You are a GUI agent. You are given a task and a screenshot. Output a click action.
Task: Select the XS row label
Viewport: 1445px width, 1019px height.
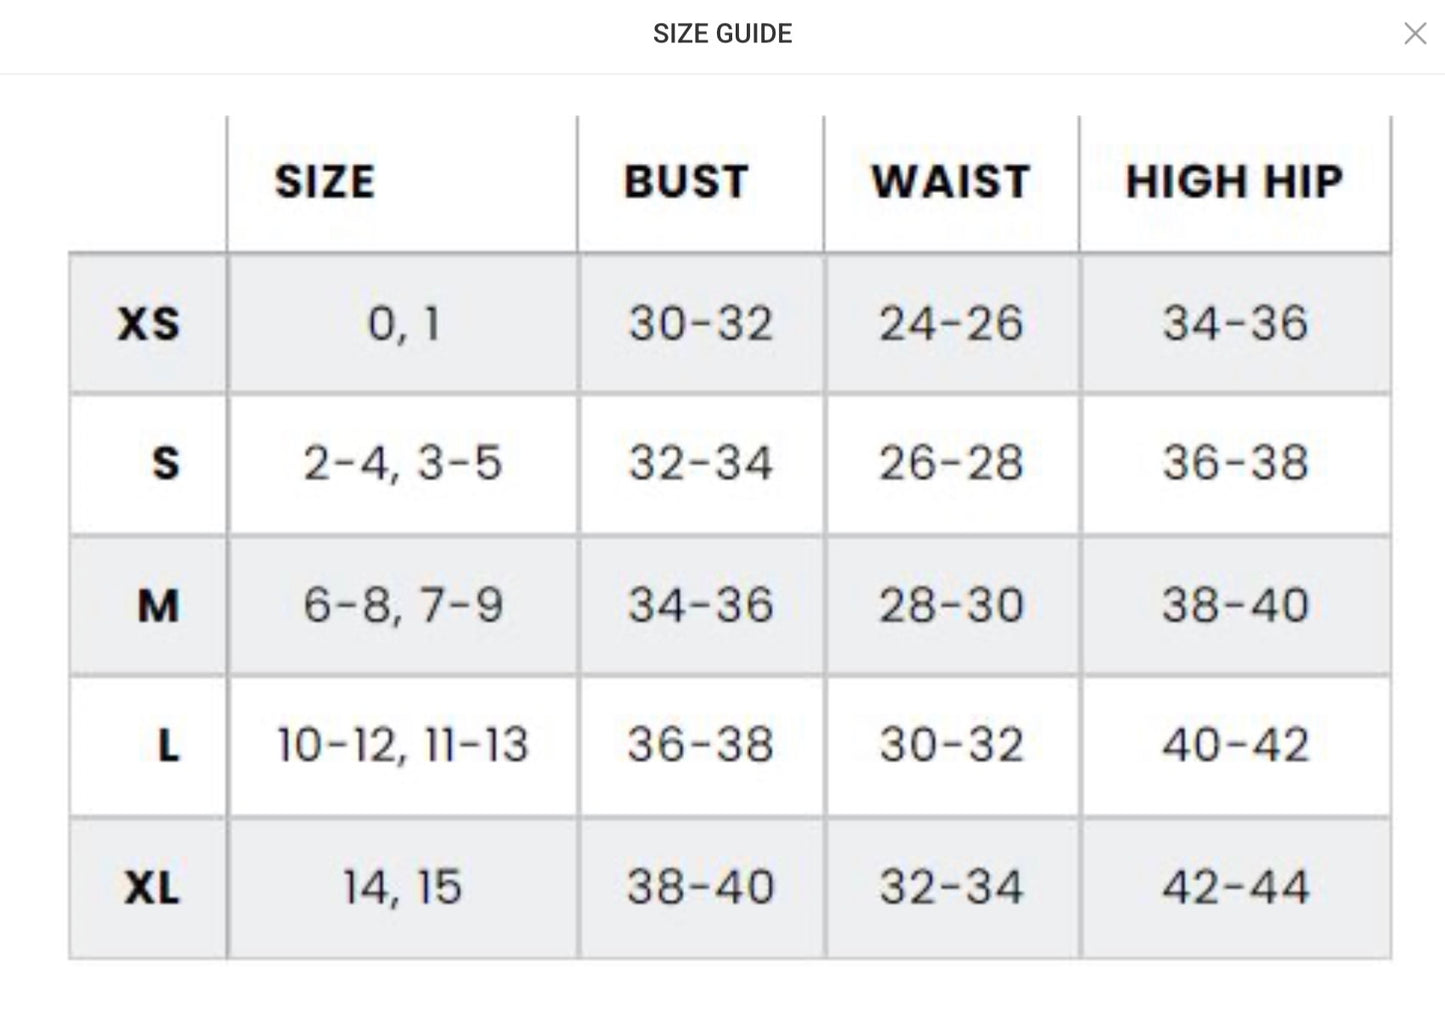click(x=149, y=324)
